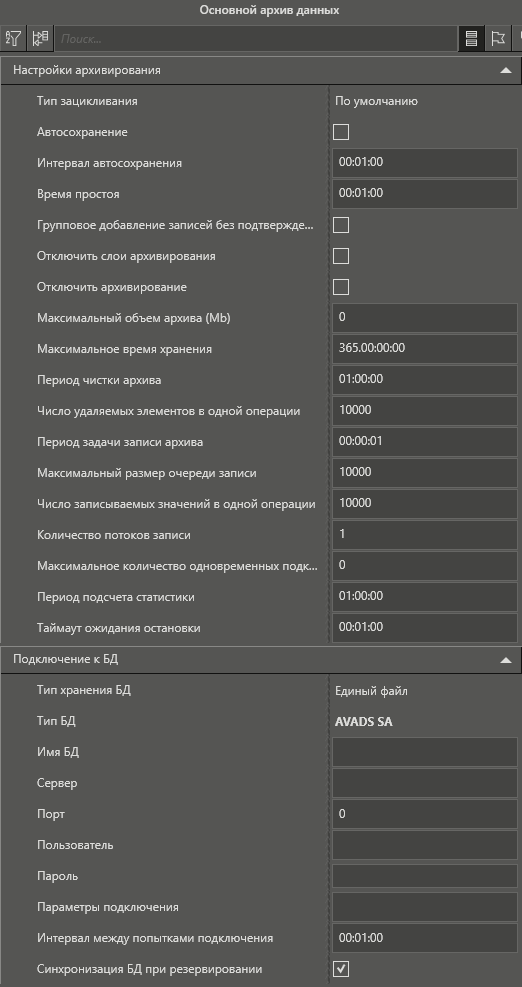Focus the Поиск search field
This screenshot has width=522, height=987.
(x=256, y=38)
